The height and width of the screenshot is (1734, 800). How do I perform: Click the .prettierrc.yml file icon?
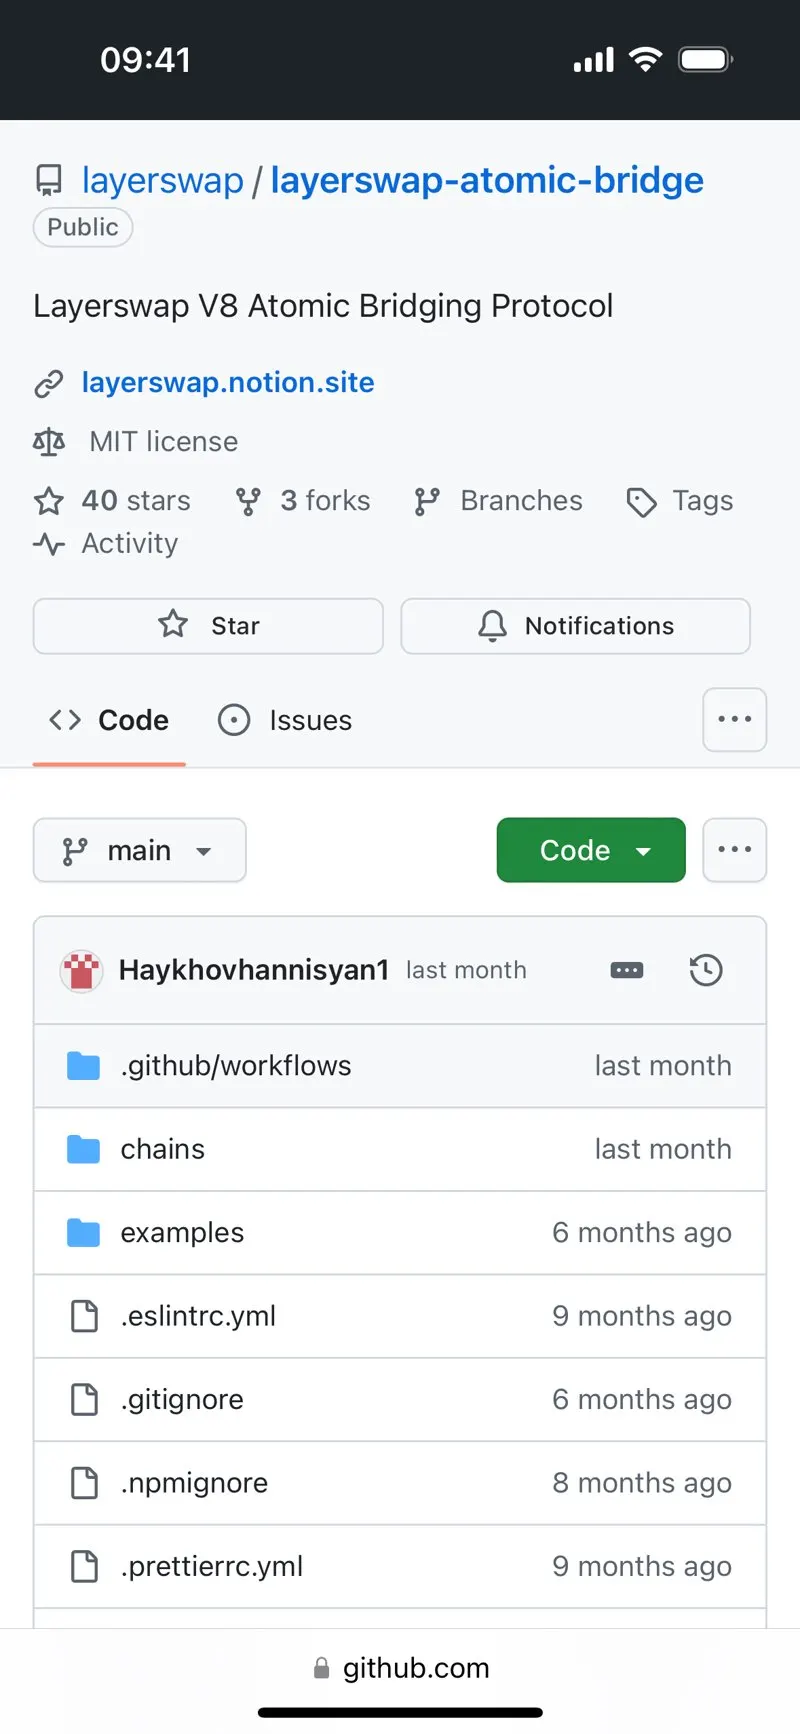coord(85,1567)
